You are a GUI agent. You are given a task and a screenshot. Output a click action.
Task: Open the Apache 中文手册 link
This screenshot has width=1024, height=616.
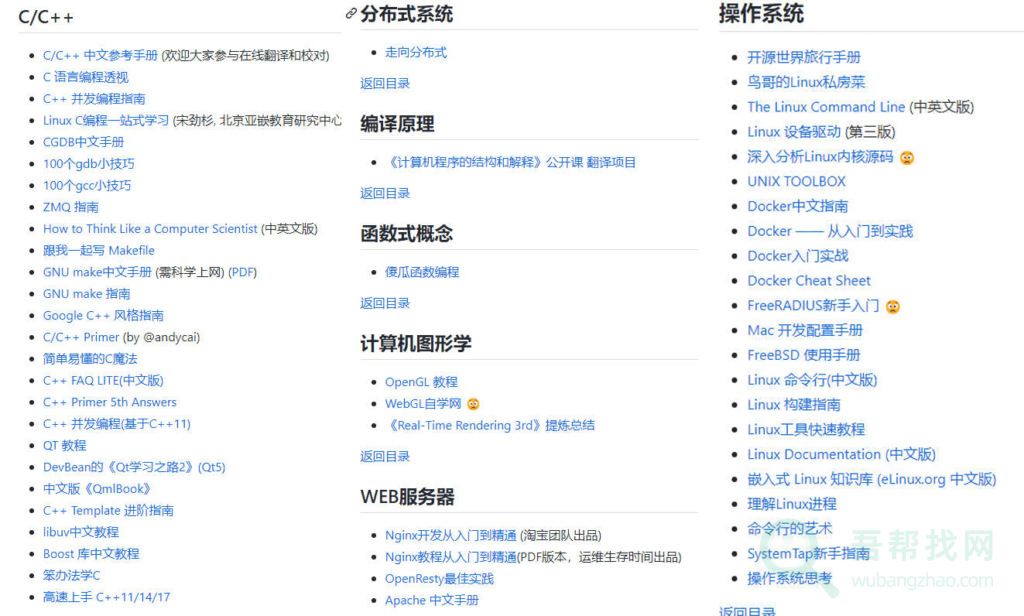tap(432, 600)
